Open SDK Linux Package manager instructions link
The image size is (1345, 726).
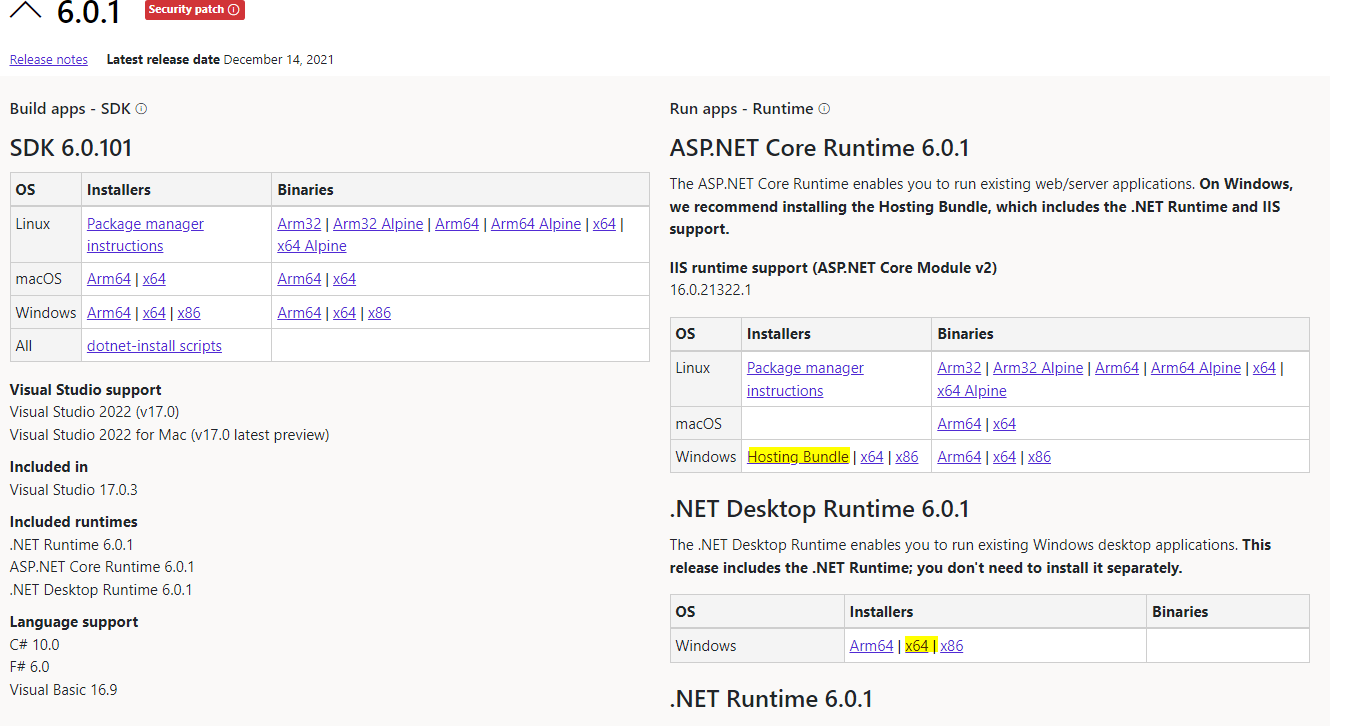tap(145, 235)
